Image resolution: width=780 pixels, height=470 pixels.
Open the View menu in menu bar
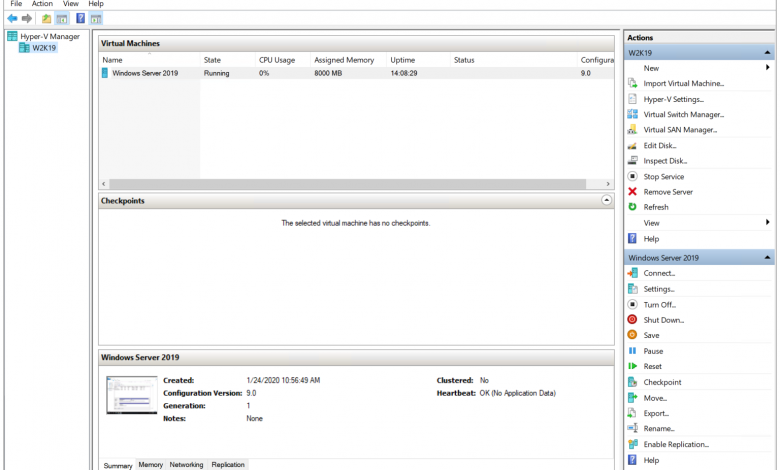pos(70,3)
